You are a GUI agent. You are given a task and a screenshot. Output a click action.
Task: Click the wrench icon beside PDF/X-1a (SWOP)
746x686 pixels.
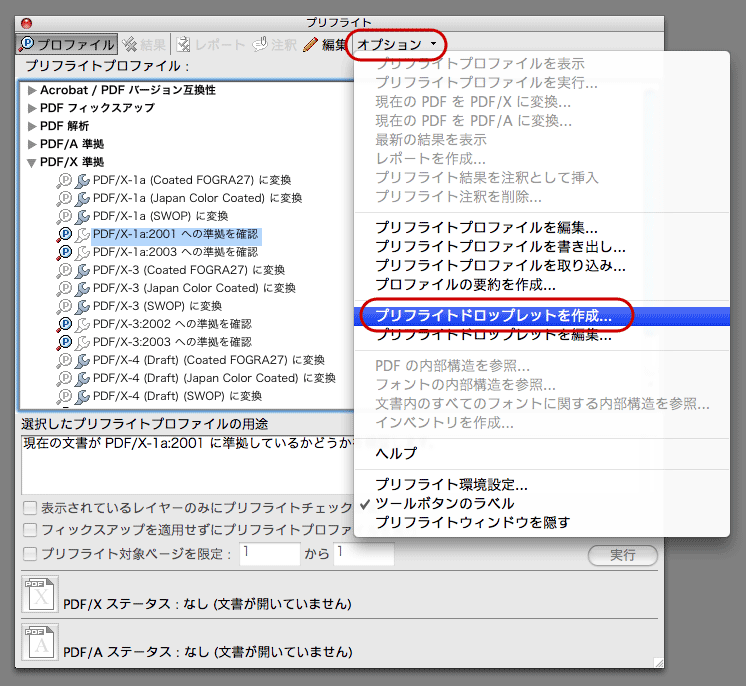(x=82, y=216)
